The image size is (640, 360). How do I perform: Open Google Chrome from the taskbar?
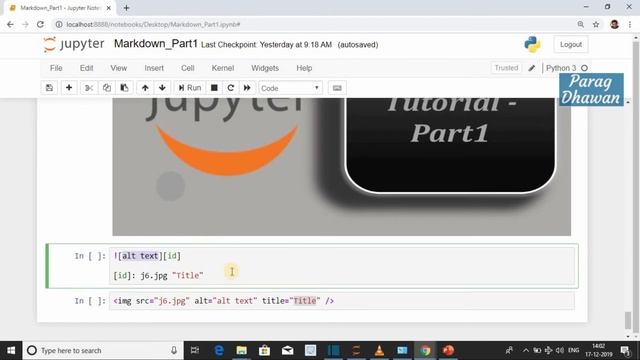(x=425, y=350)
